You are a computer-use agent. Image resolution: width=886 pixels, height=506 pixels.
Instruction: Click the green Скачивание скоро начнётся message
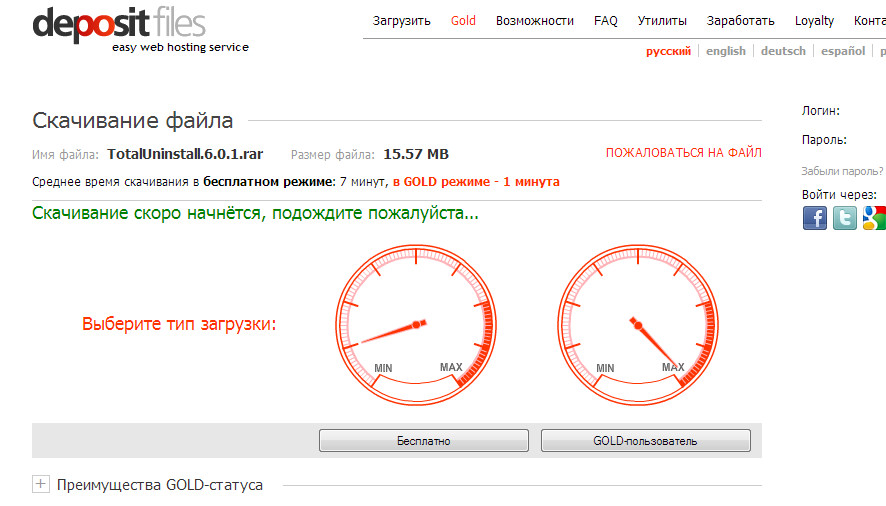(x=255, y=213)
